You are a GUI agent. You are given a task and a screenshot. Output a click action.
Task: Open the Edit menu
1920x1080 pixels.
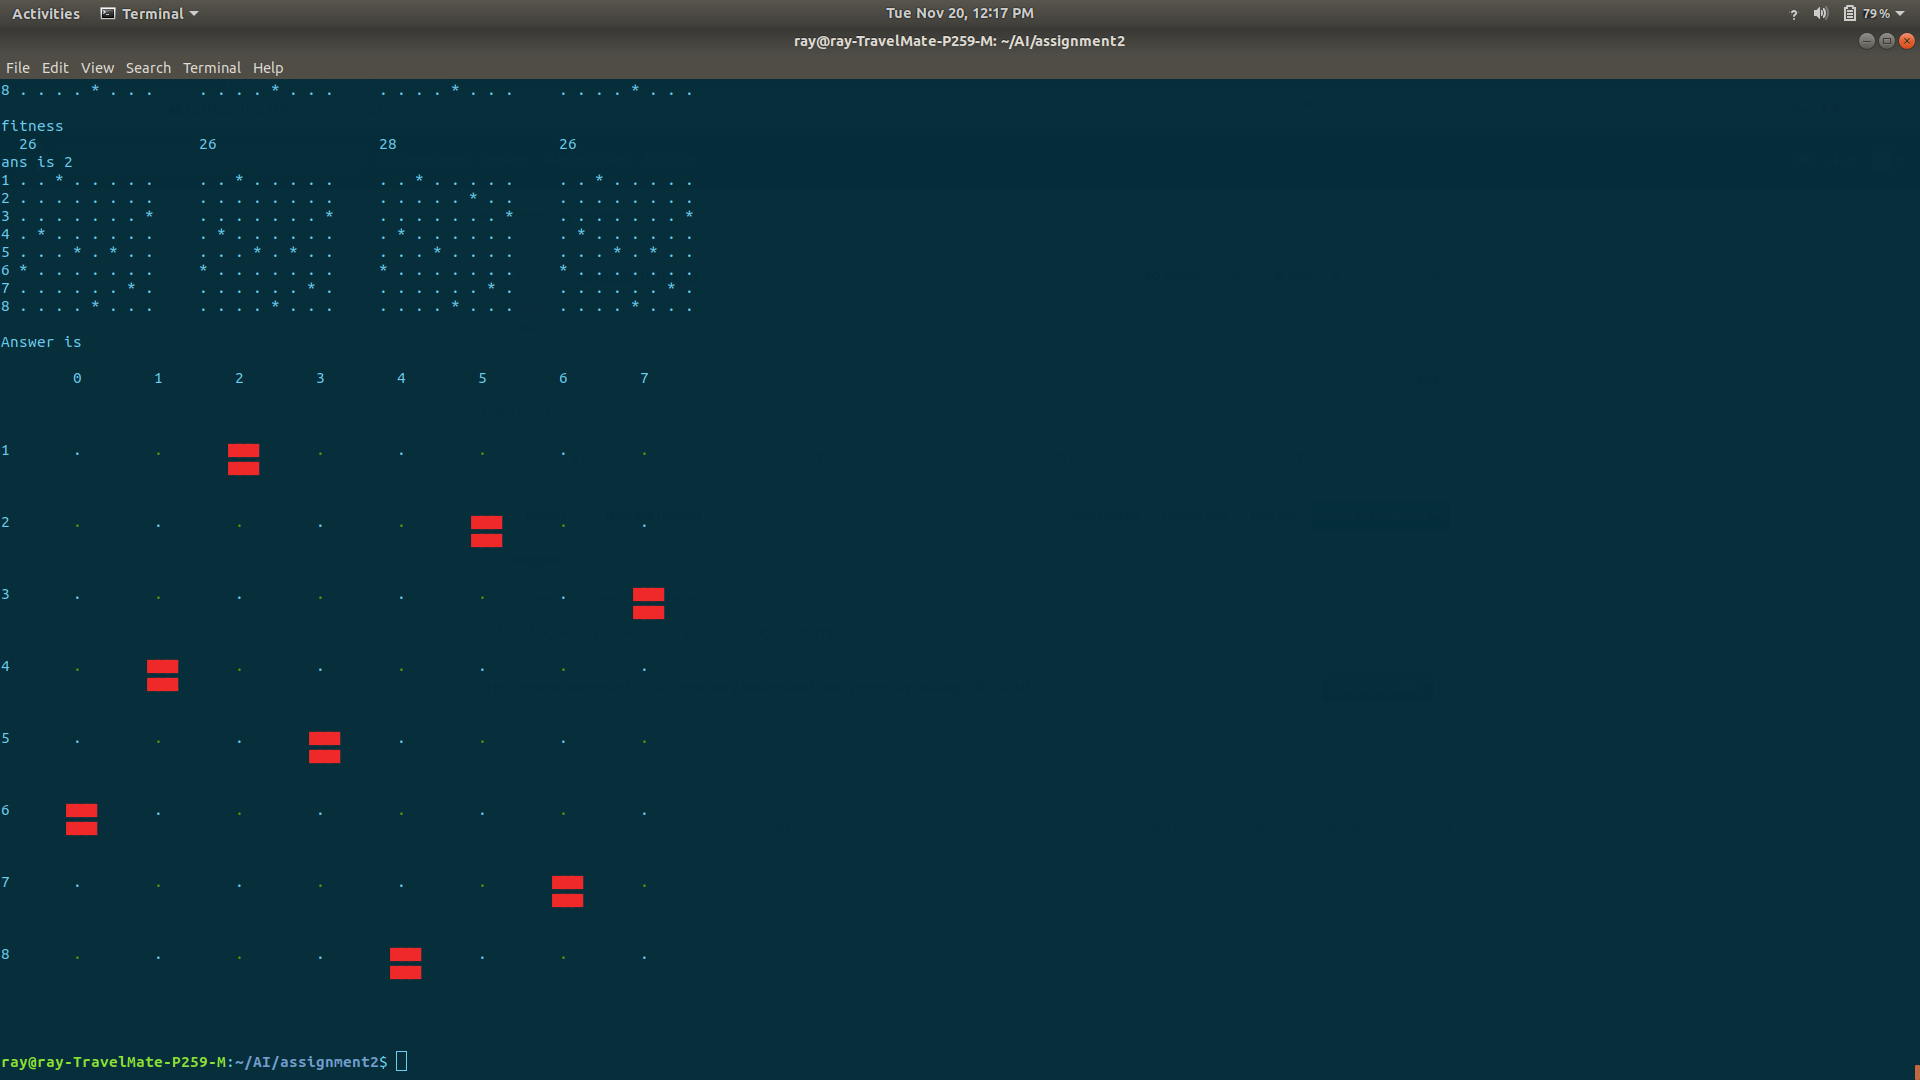coord(55,68)
